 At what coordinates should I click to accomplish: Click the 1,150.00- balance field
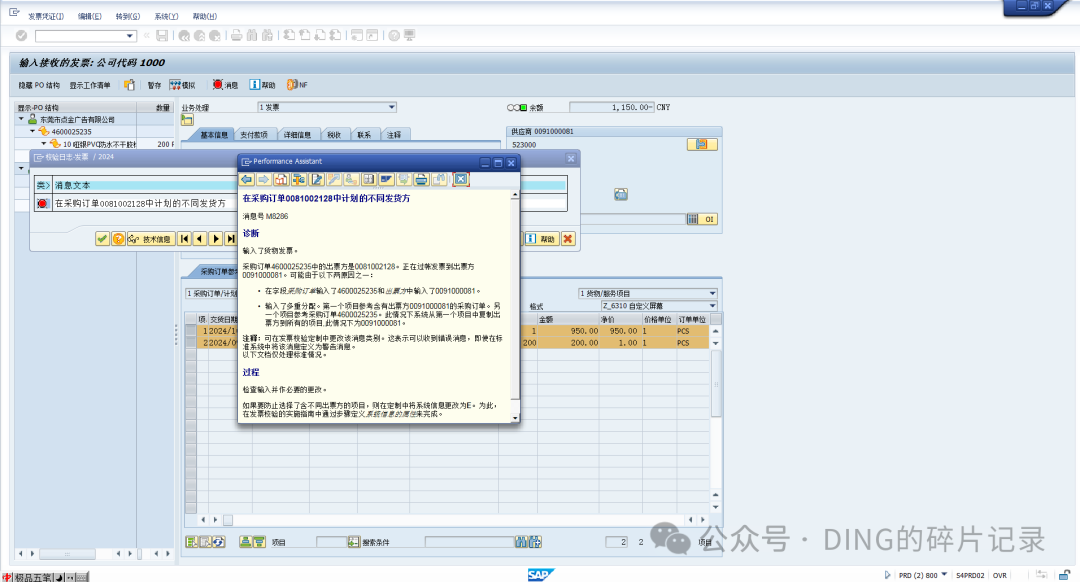(x=612, y=107)
